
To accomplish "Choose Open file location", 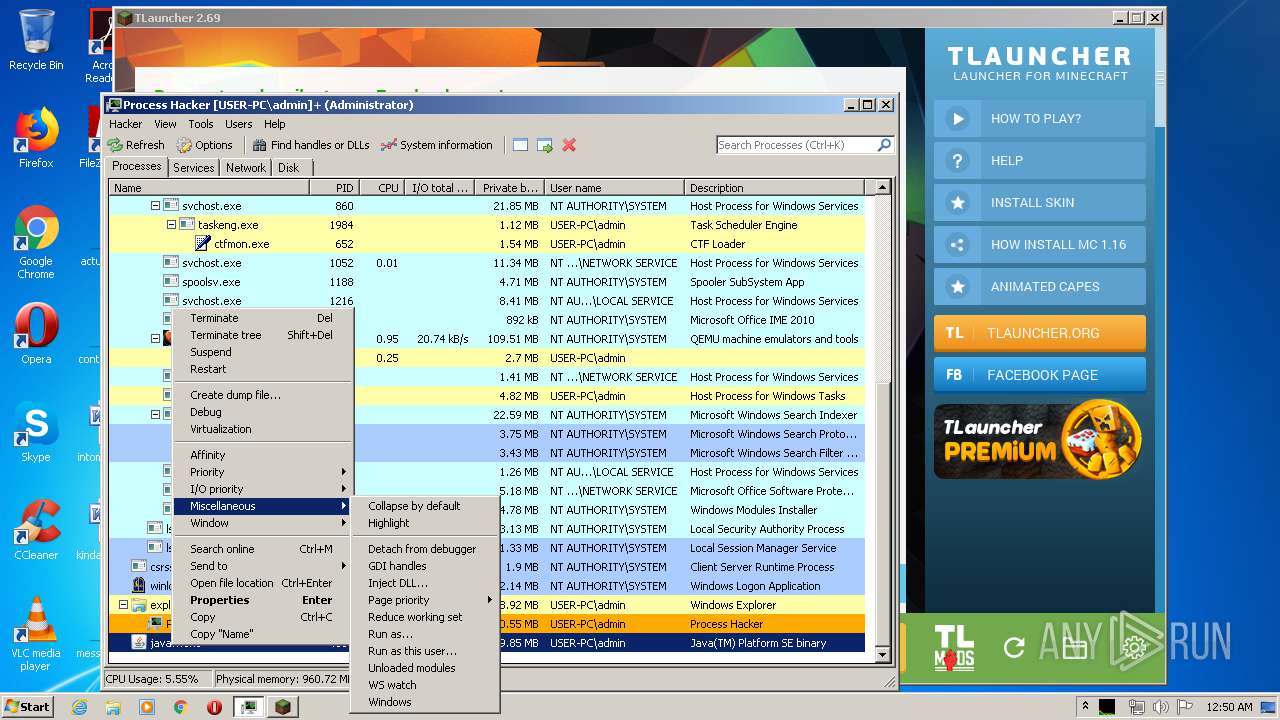I will click(x=262, y=583).
